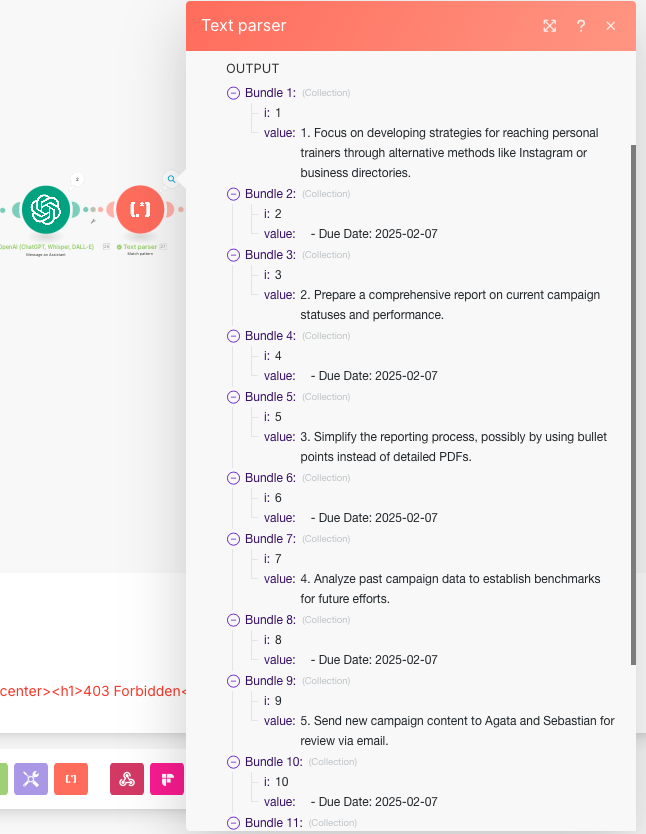Collapse Bundle 8 collection
The width and height of the screenshot is (646, 834).
coord(234,620)
